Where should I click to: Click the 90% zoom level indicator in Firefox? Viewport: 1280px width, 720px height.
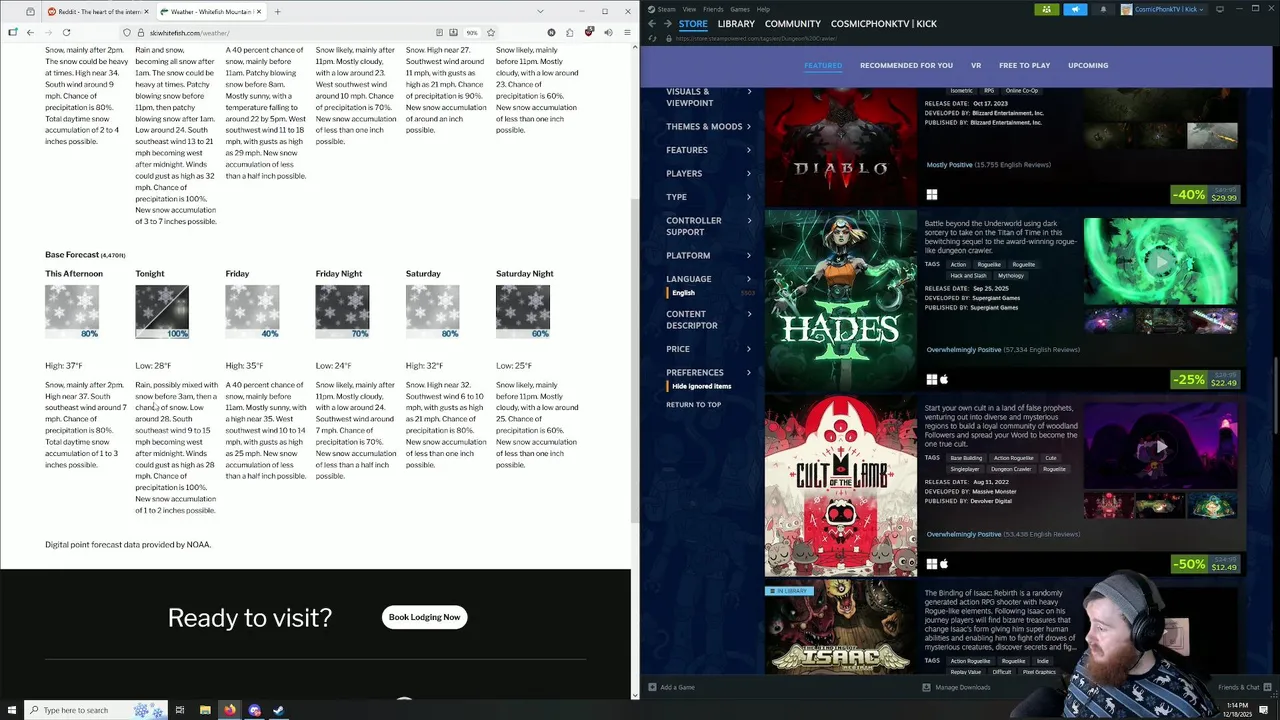471,32
